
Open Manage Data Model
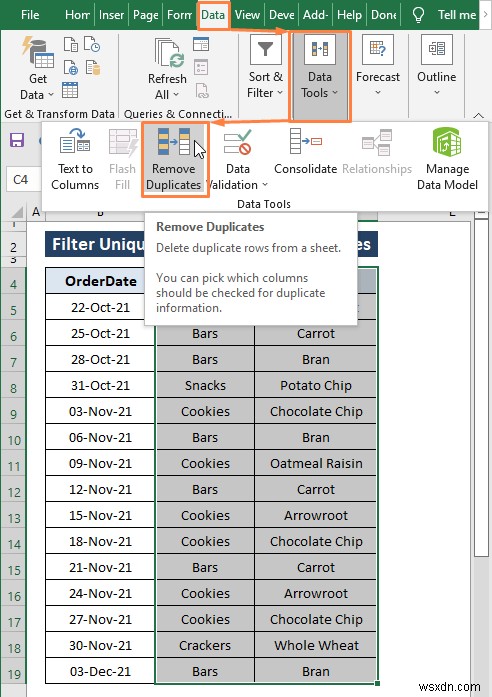tap(447, 159)
